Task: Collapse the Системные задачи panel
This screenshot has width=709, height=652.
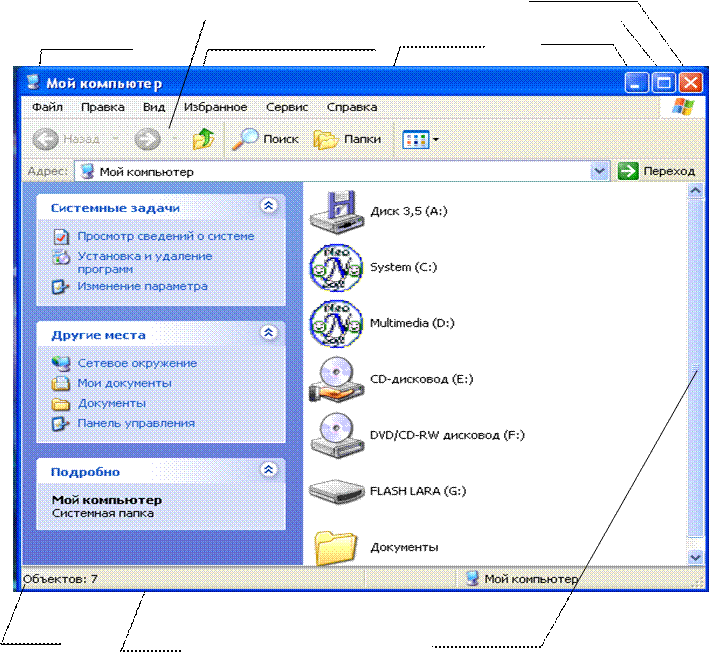Action: [269, 206]
